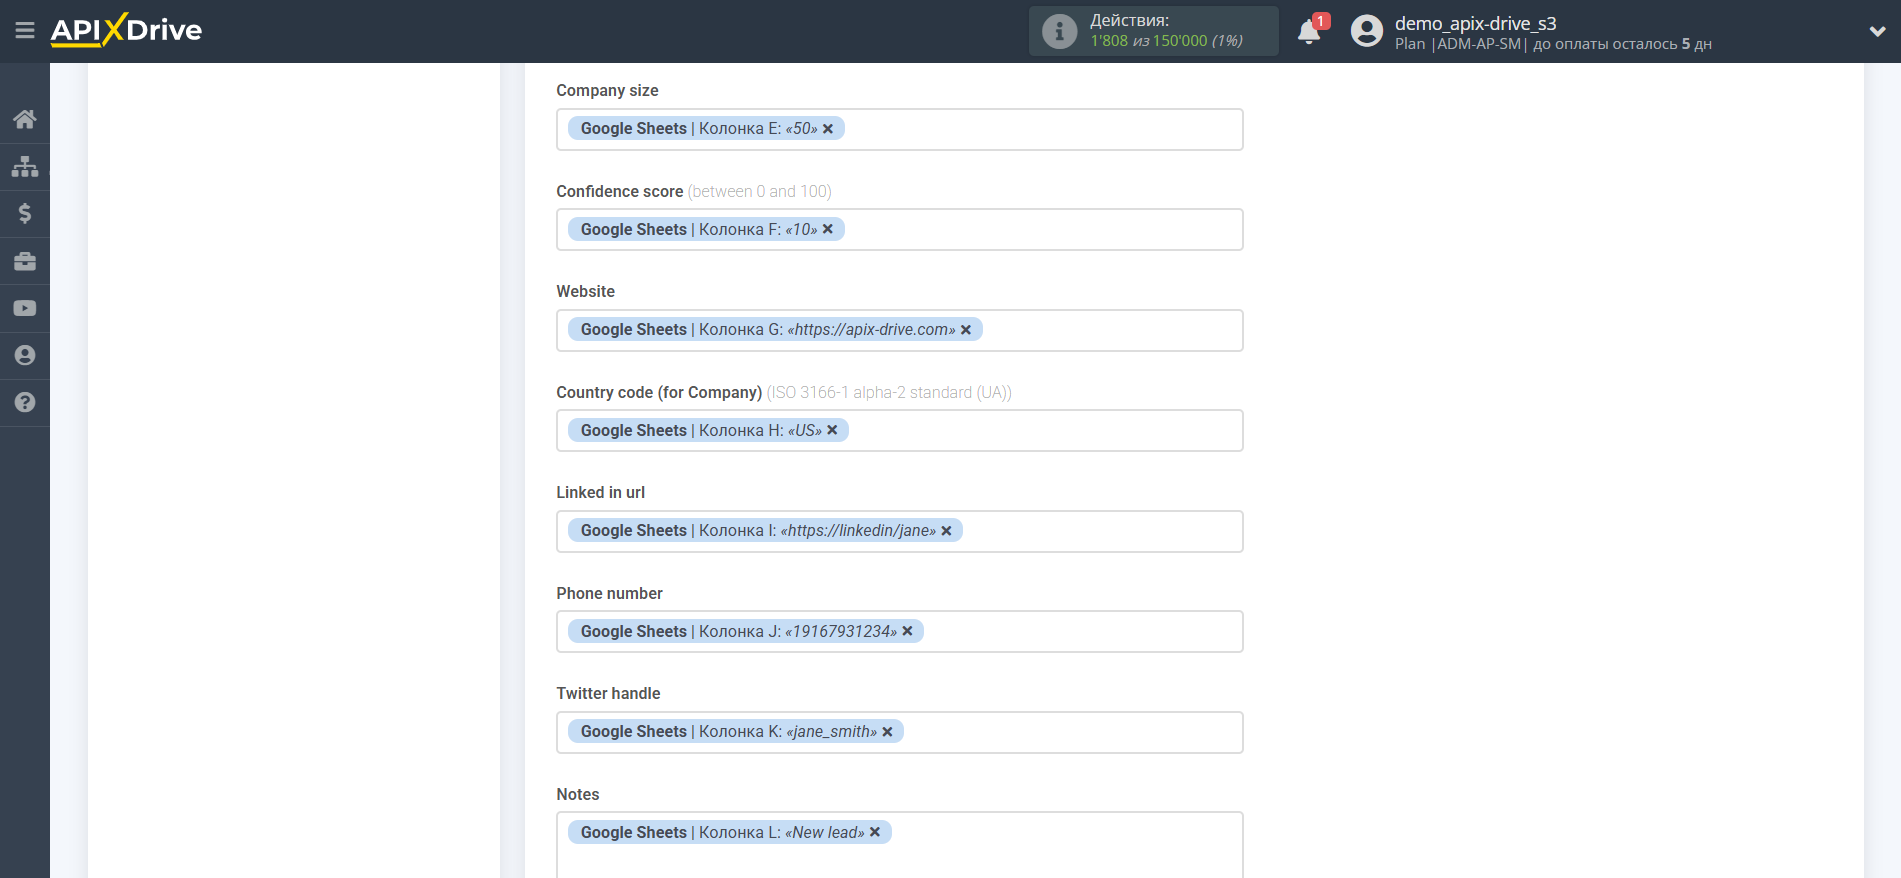This screenshot has height=878, width=1901.
Task: Click inside the Linked in url field
Action: 899,531
